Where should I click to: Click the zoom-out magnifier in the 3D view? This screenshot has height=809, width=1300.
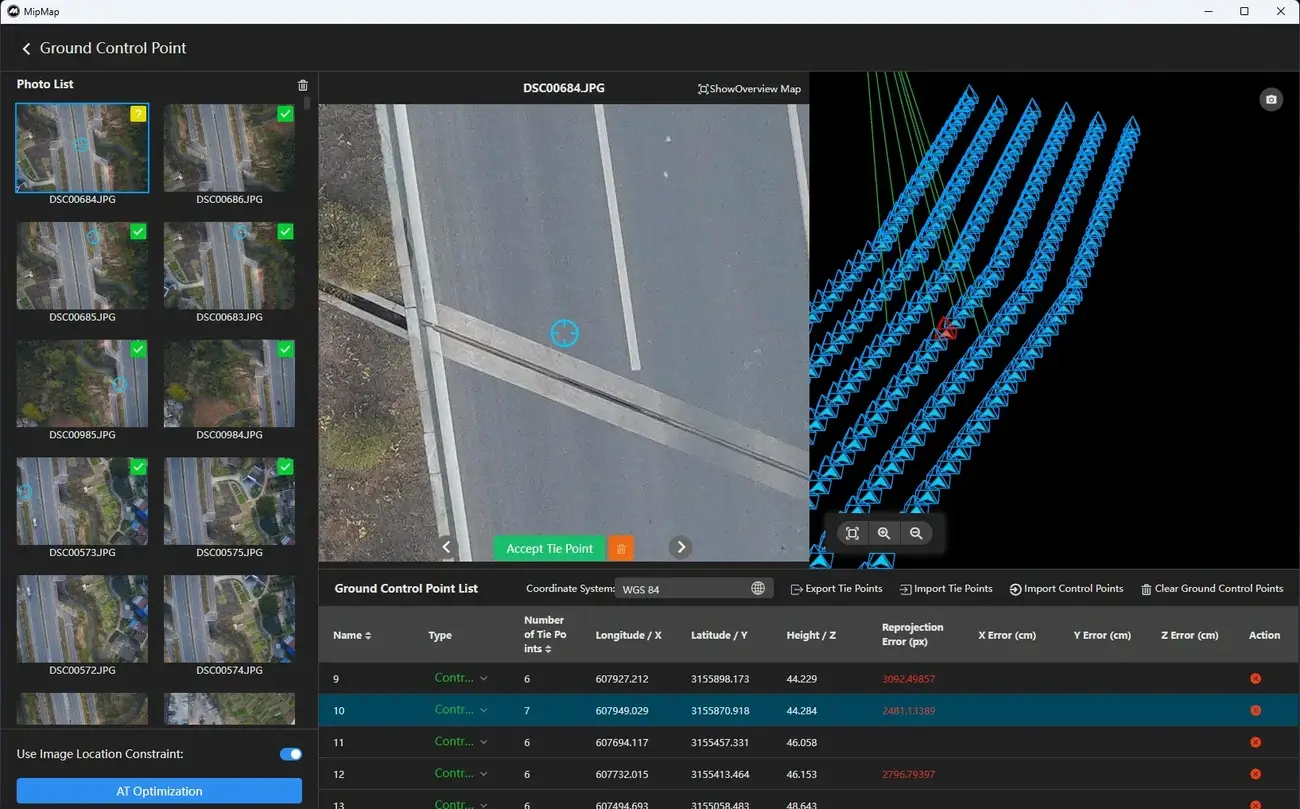point(917,533)
